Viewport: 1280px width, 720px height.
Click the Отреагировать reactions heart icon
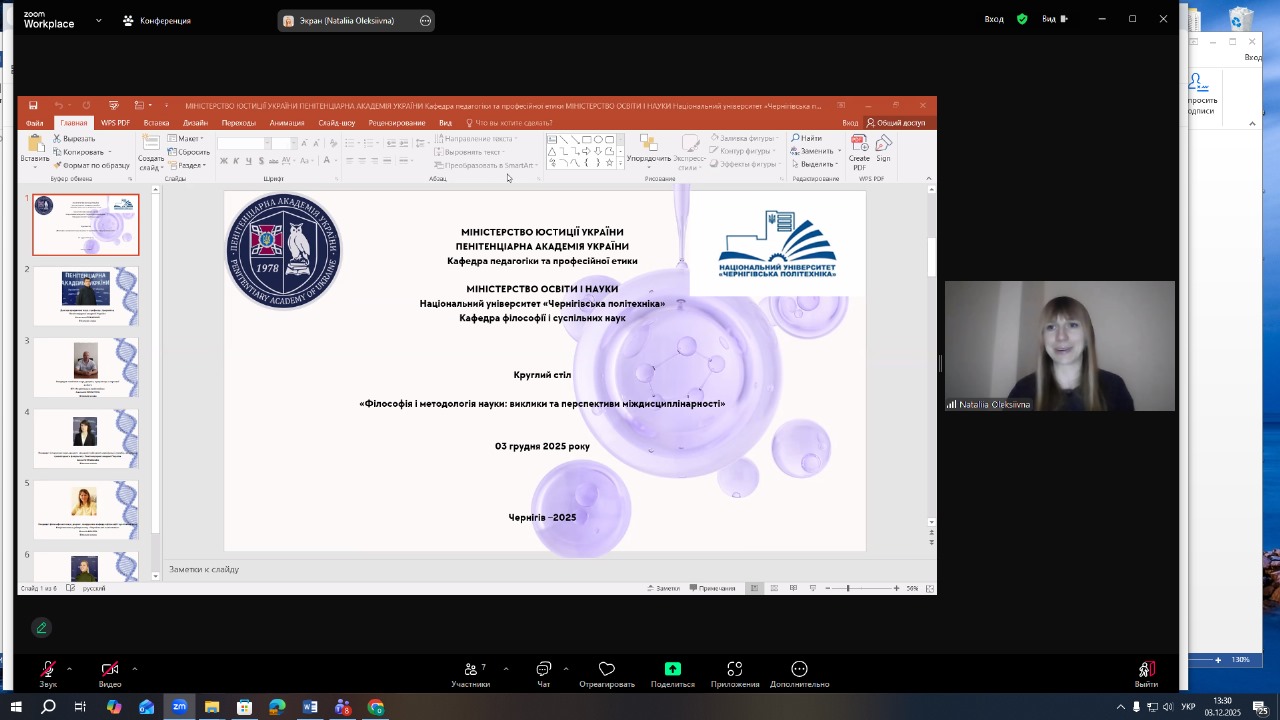tap(607, 670)
